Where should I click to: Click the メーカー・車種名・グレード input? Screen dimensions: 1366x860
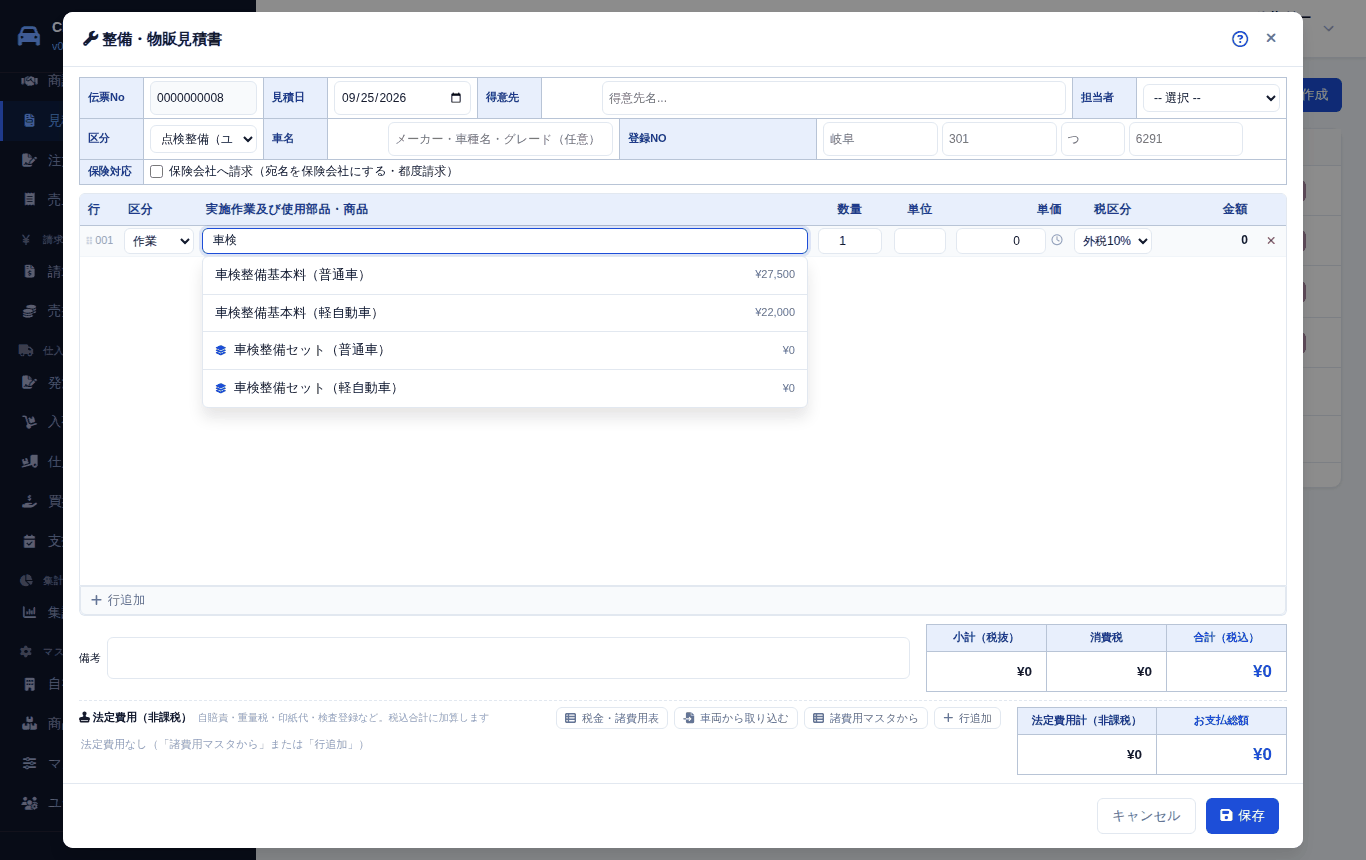point(500,139)
